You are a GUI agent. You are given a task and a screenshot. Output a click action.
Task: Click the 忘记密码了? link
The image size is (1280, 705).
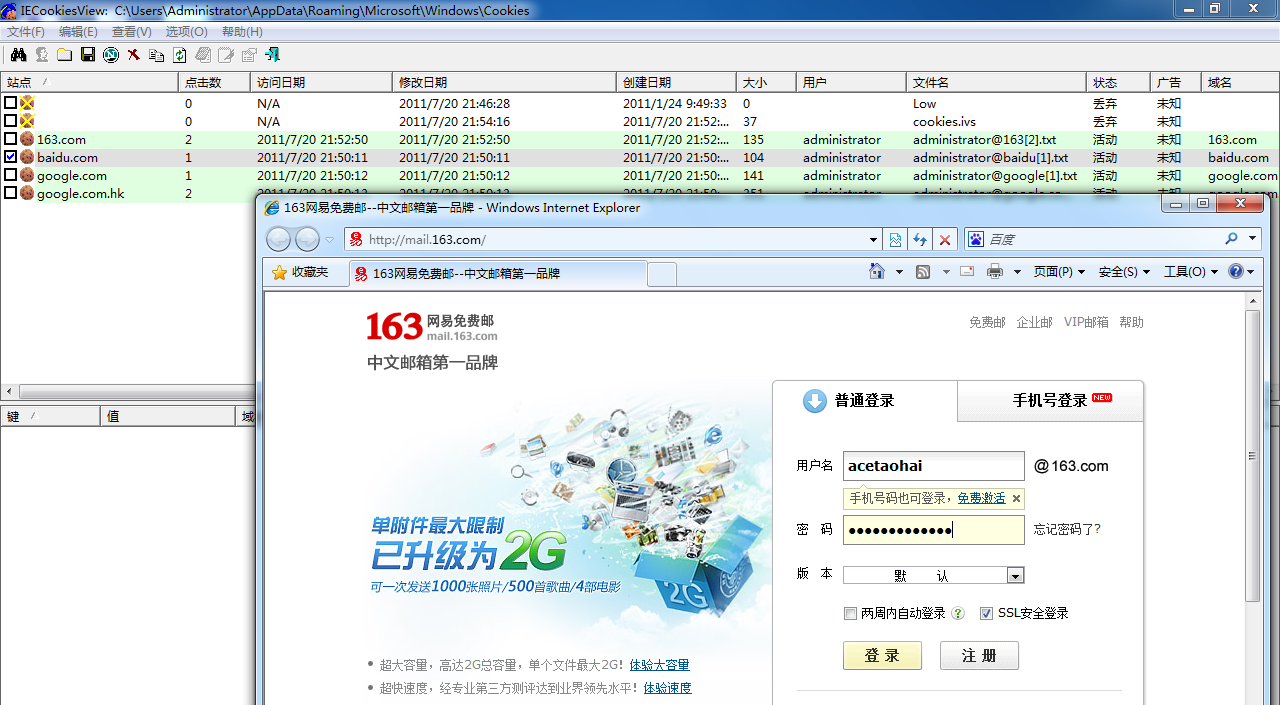pyautogui.click(x=1067, y=529)
